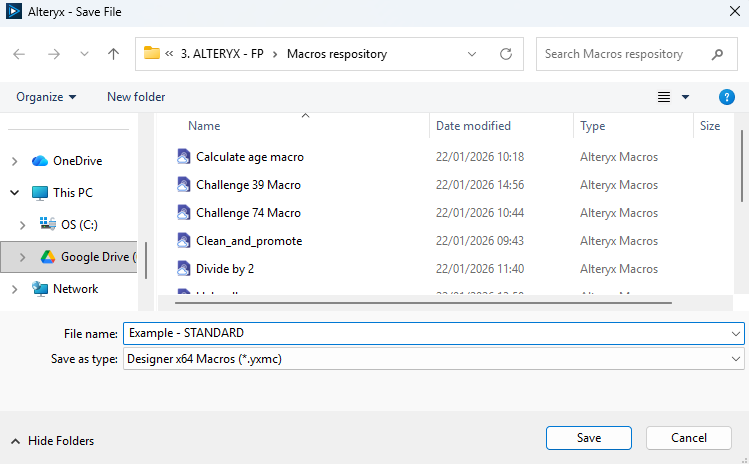
Task: Collapse panel with Hide Folders
Action: (53, 441)
